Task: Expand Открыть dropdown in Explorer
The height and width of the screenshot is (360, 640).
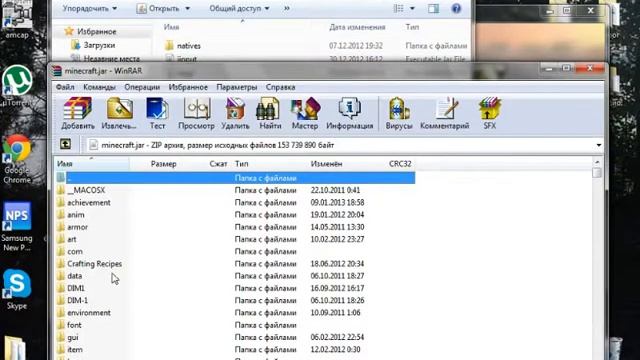Action: pos(187,9)
